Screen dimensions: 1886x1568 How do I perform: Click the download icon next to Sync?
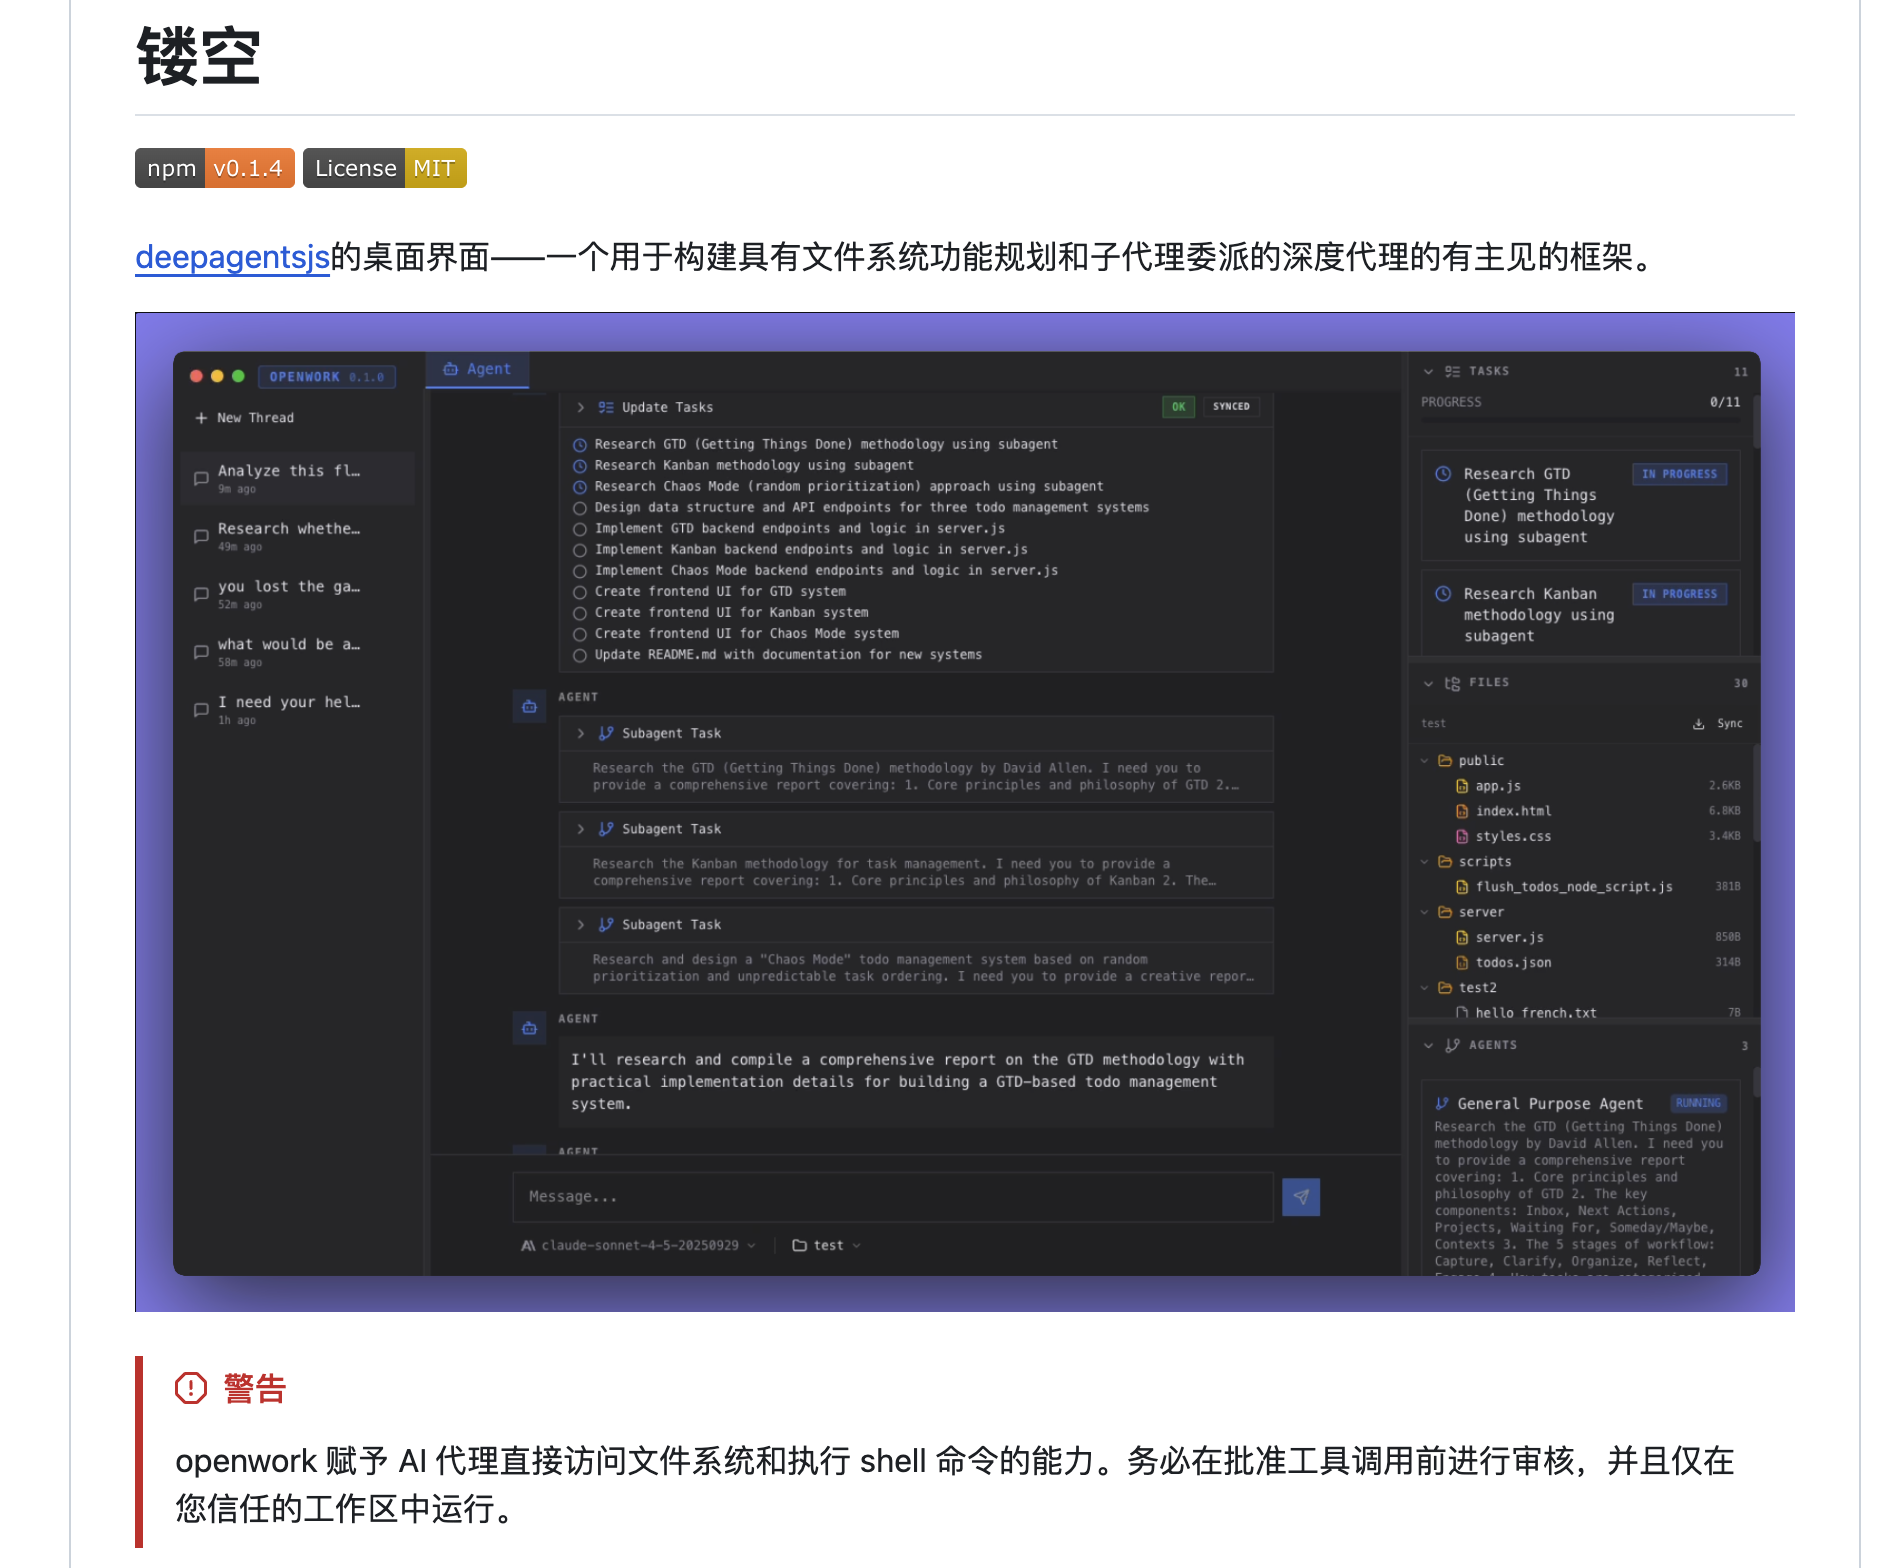coord(1698,724)
